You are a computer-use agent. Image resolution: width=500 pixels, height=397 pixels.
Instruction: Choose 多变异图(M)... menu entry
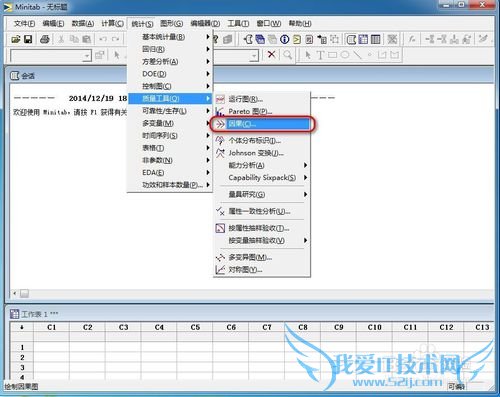point(262,257)
